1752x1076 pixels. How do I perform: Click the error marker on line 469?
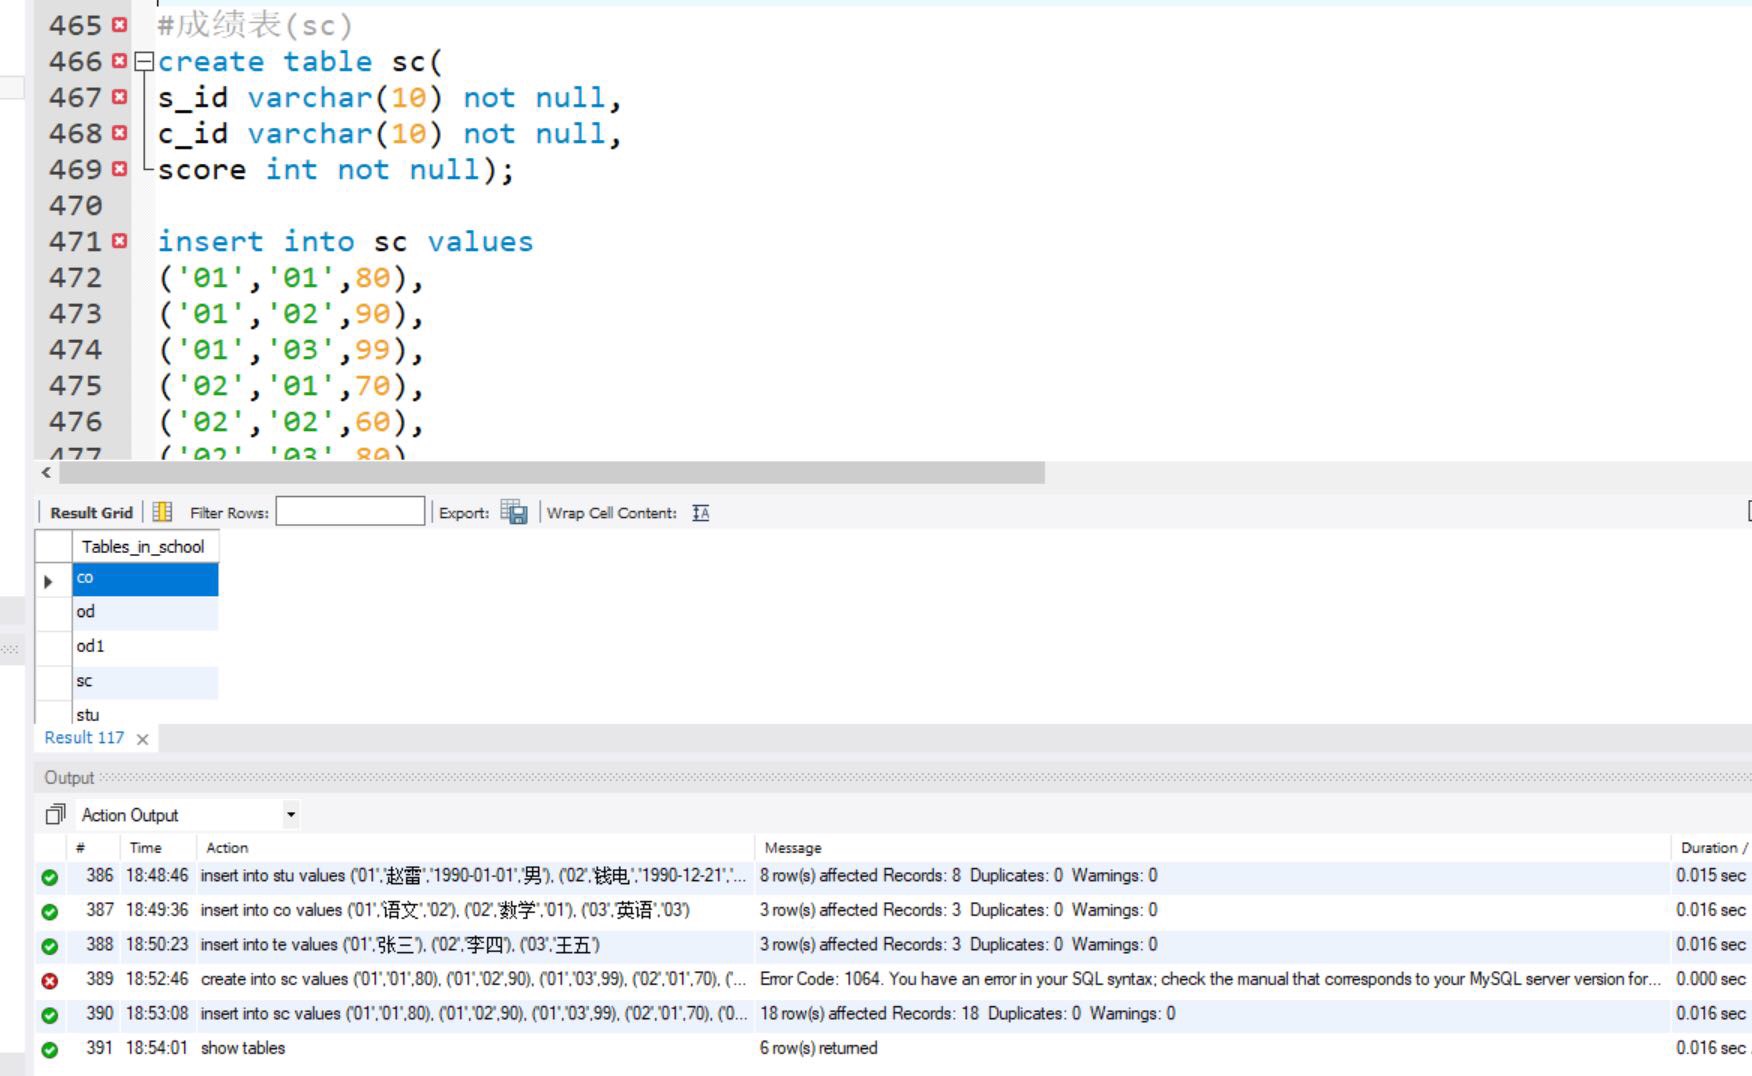click(120, 169)
